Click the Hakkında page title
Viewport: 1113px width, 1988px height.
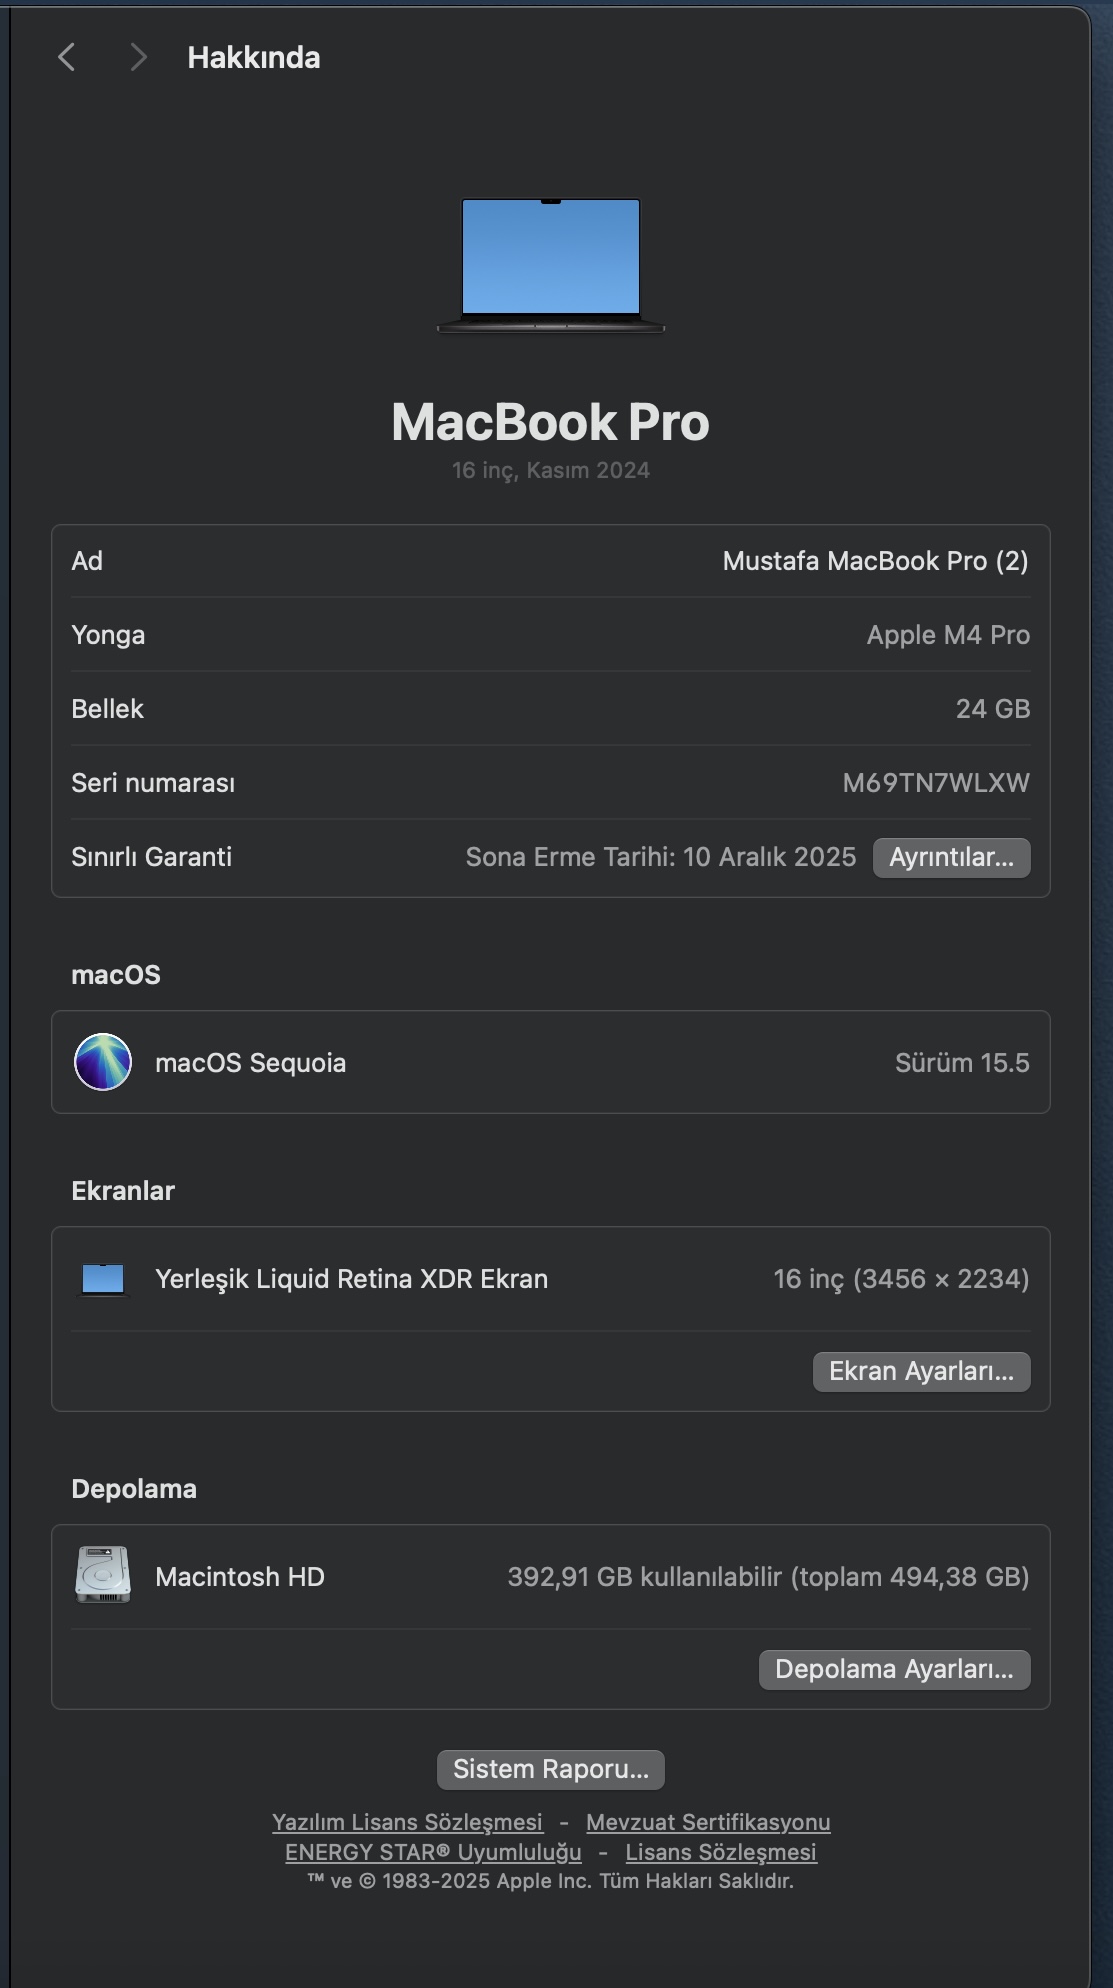tap(254, 58)
